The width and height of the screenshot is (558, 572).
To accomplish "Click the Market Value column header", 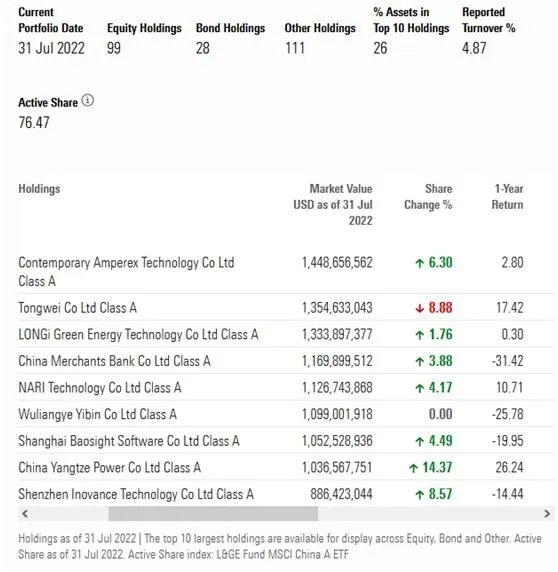I will [333, 205].
